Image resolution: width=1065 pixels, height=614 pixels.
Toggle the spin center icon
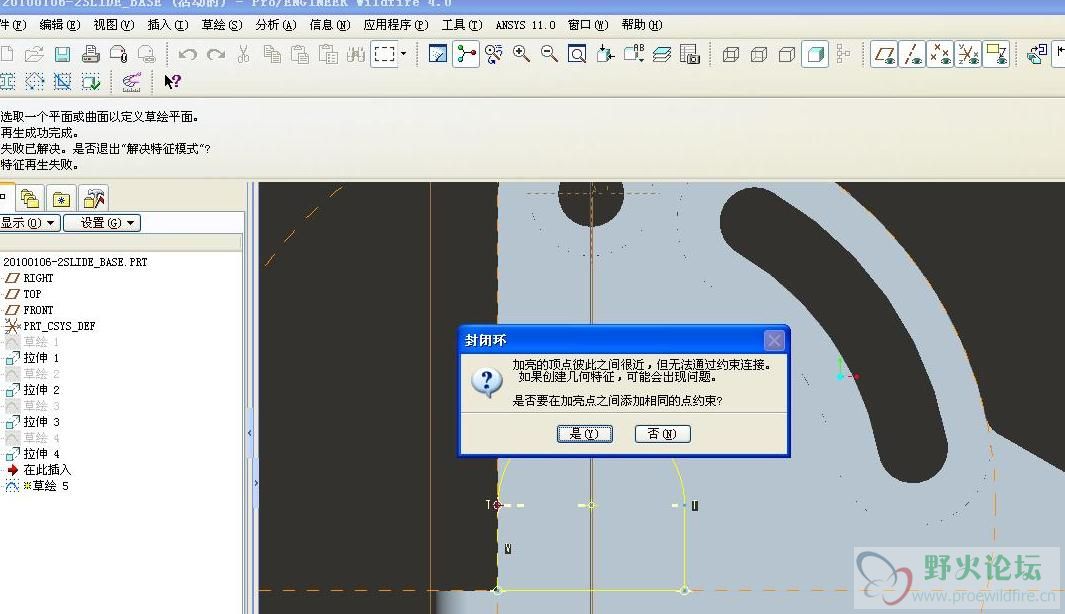click(x=466, y=54)
